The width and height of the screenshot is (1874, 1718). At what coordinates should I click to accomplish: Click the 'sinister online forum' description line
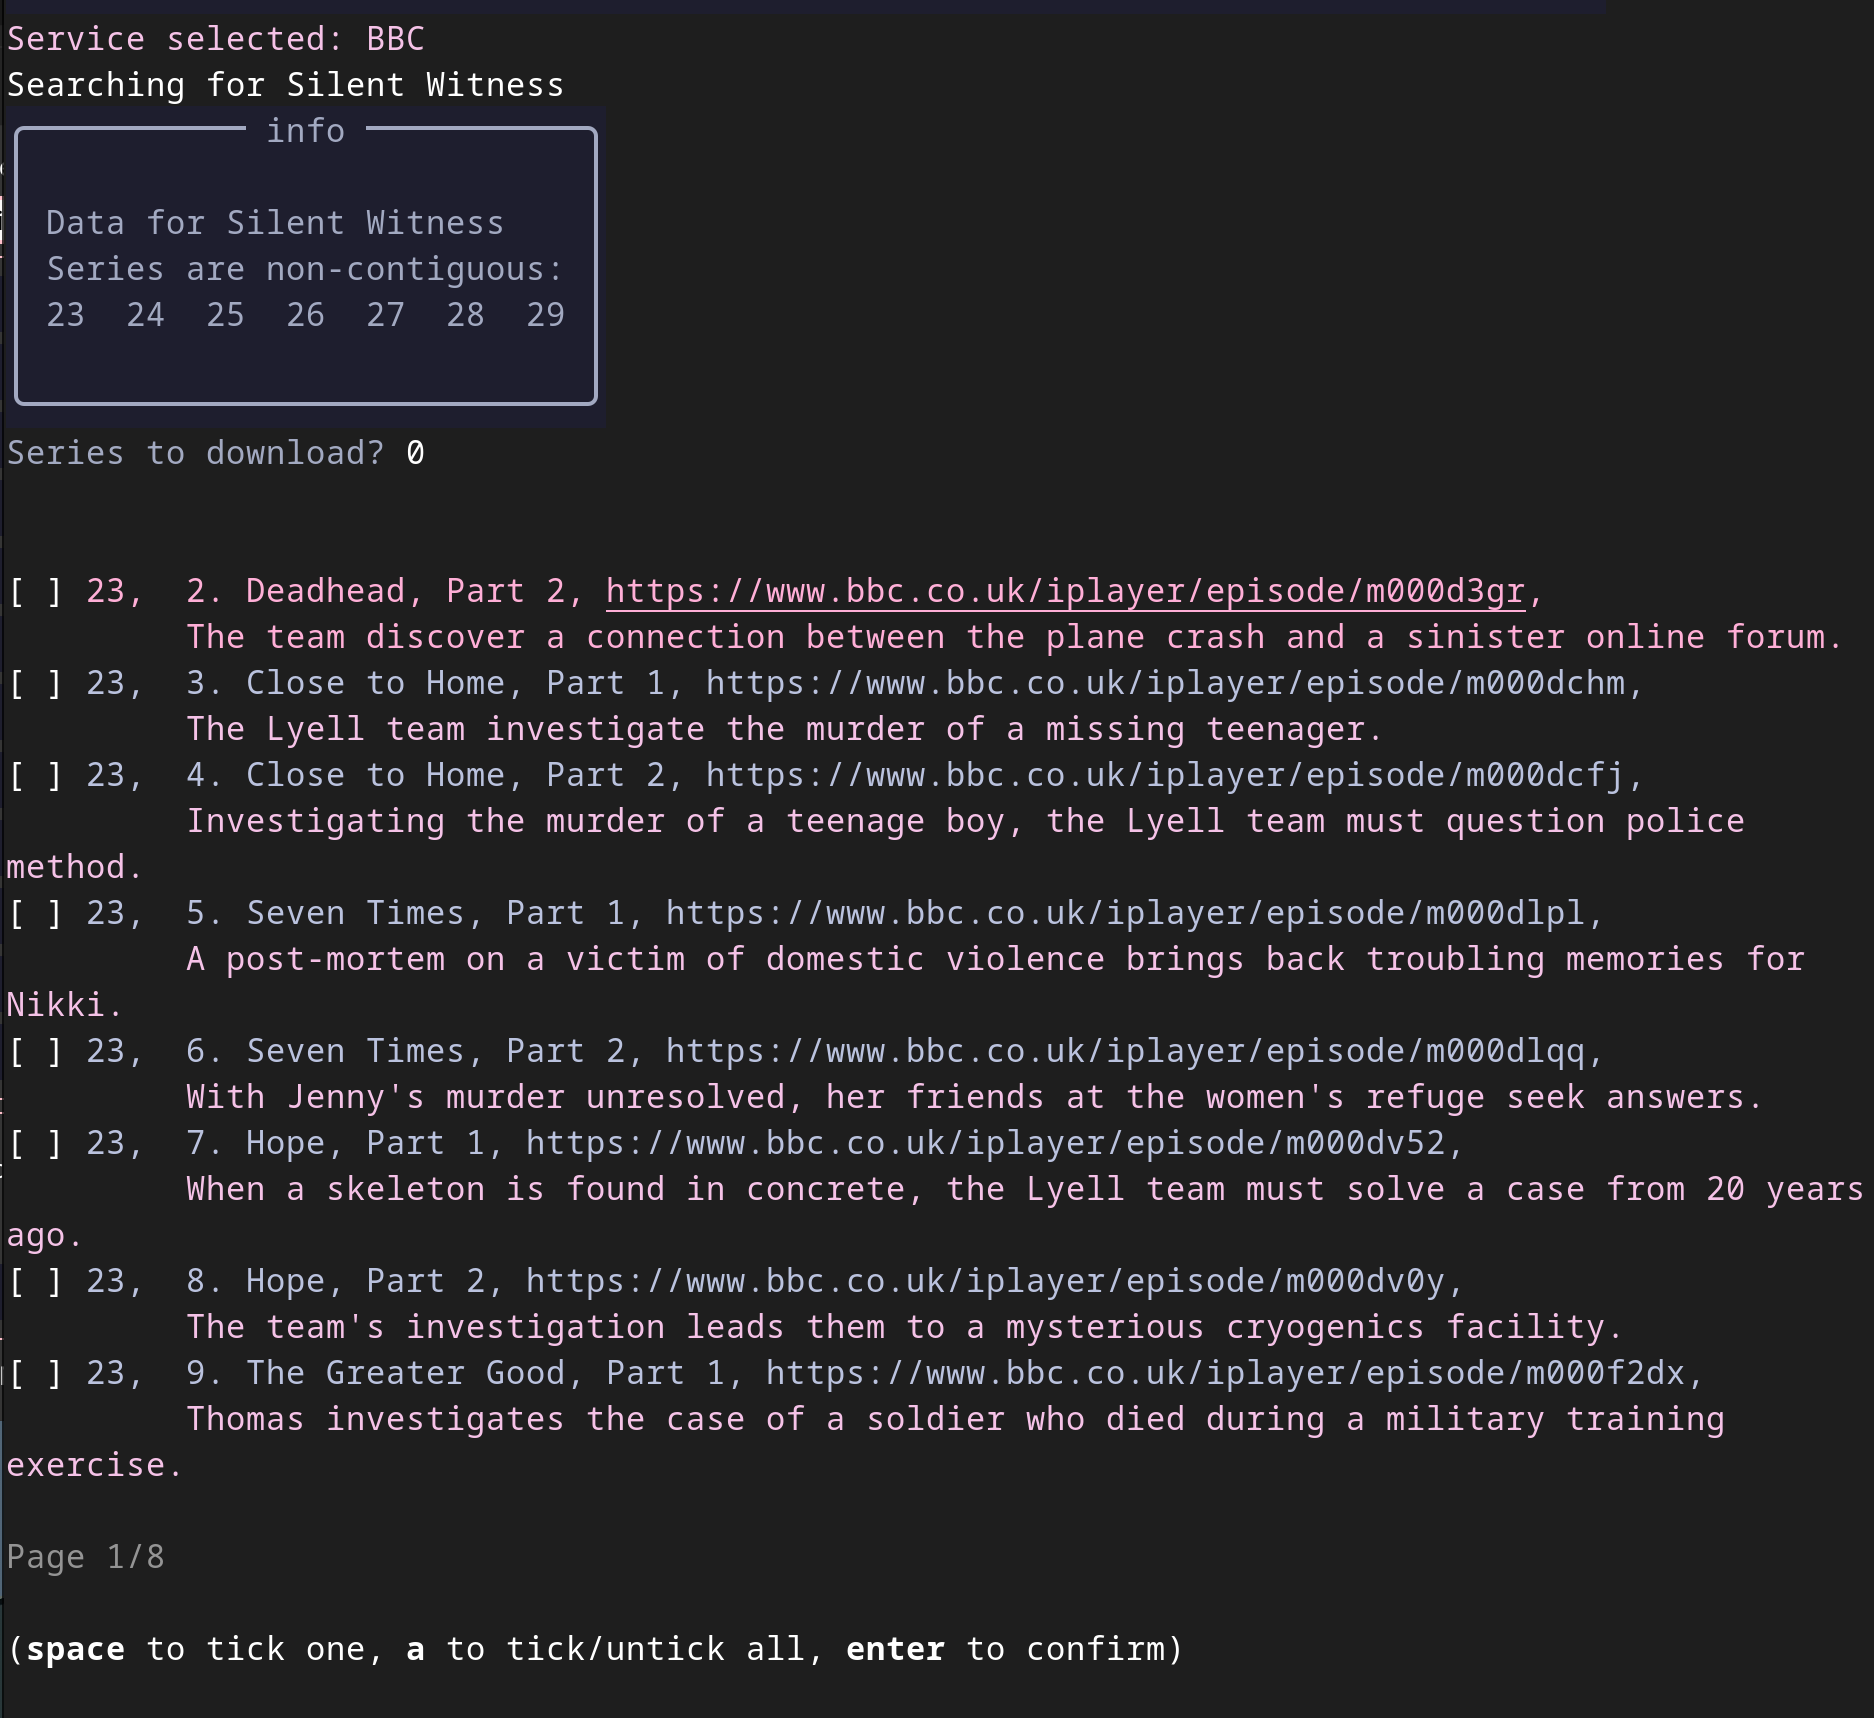pos(1015,637)
